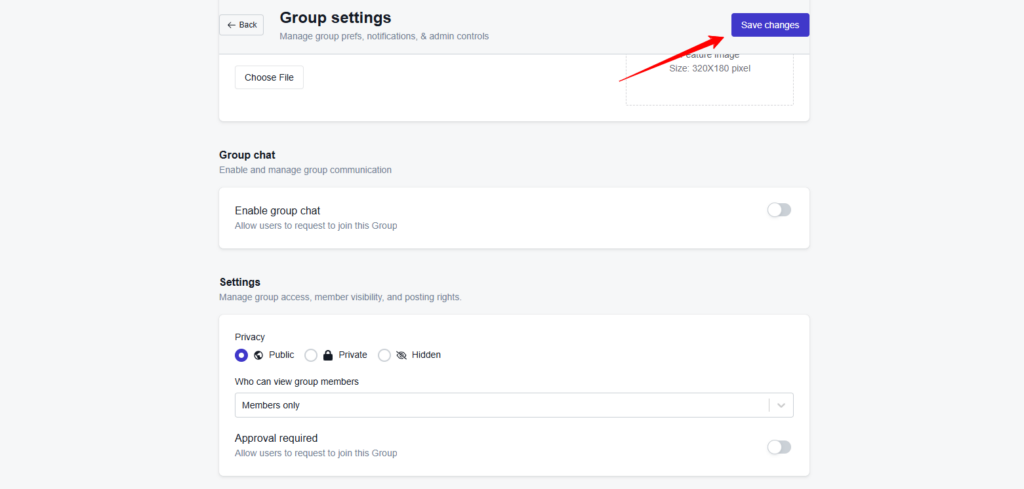Click Enable and manage group communication text
Image resolution: width=1024 pixels, height=489 pixels.
[306, 170]
